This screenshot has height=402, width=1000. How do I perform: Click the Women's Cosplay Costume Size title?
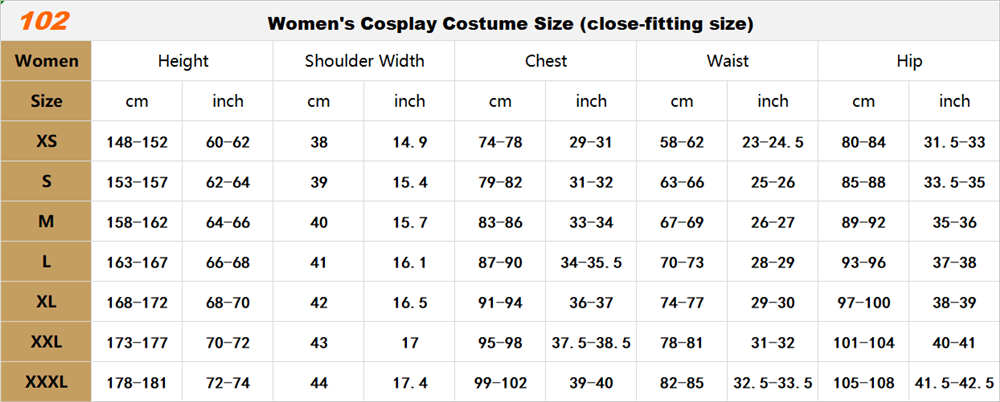pos(510,23)
